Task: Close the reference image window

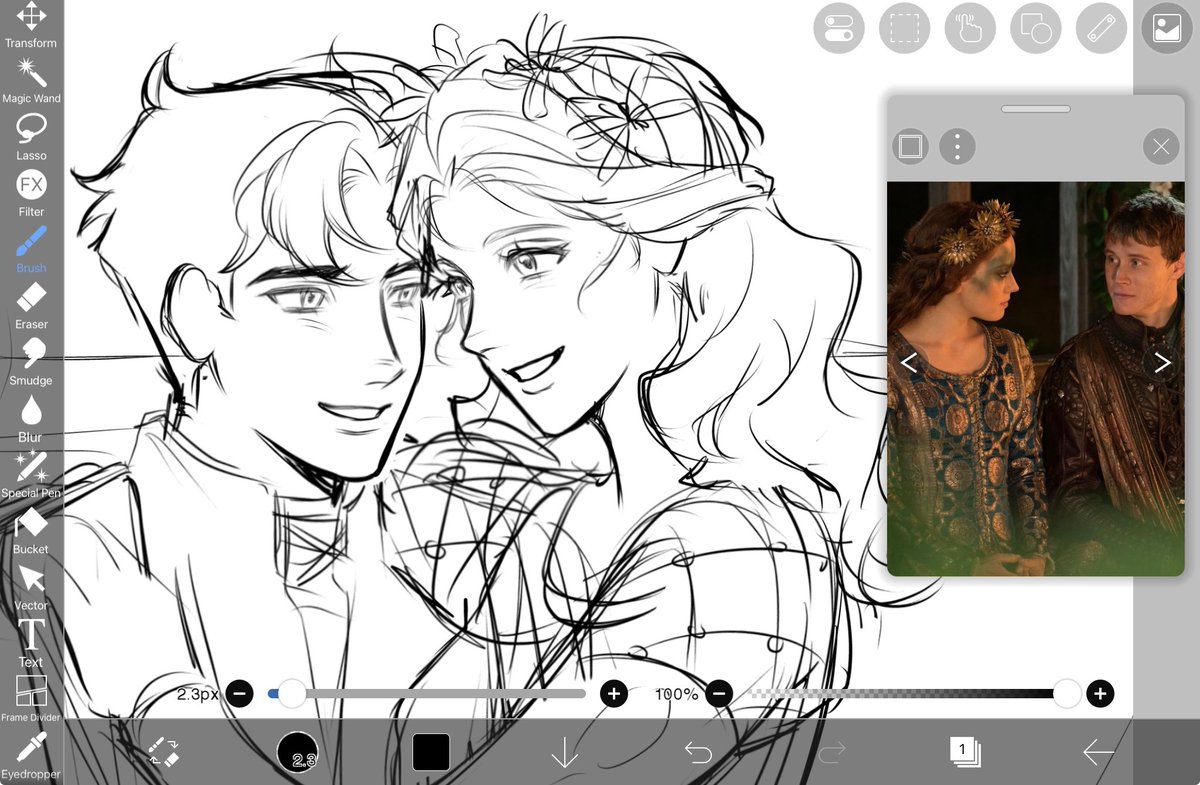Action: [1161, 147]
